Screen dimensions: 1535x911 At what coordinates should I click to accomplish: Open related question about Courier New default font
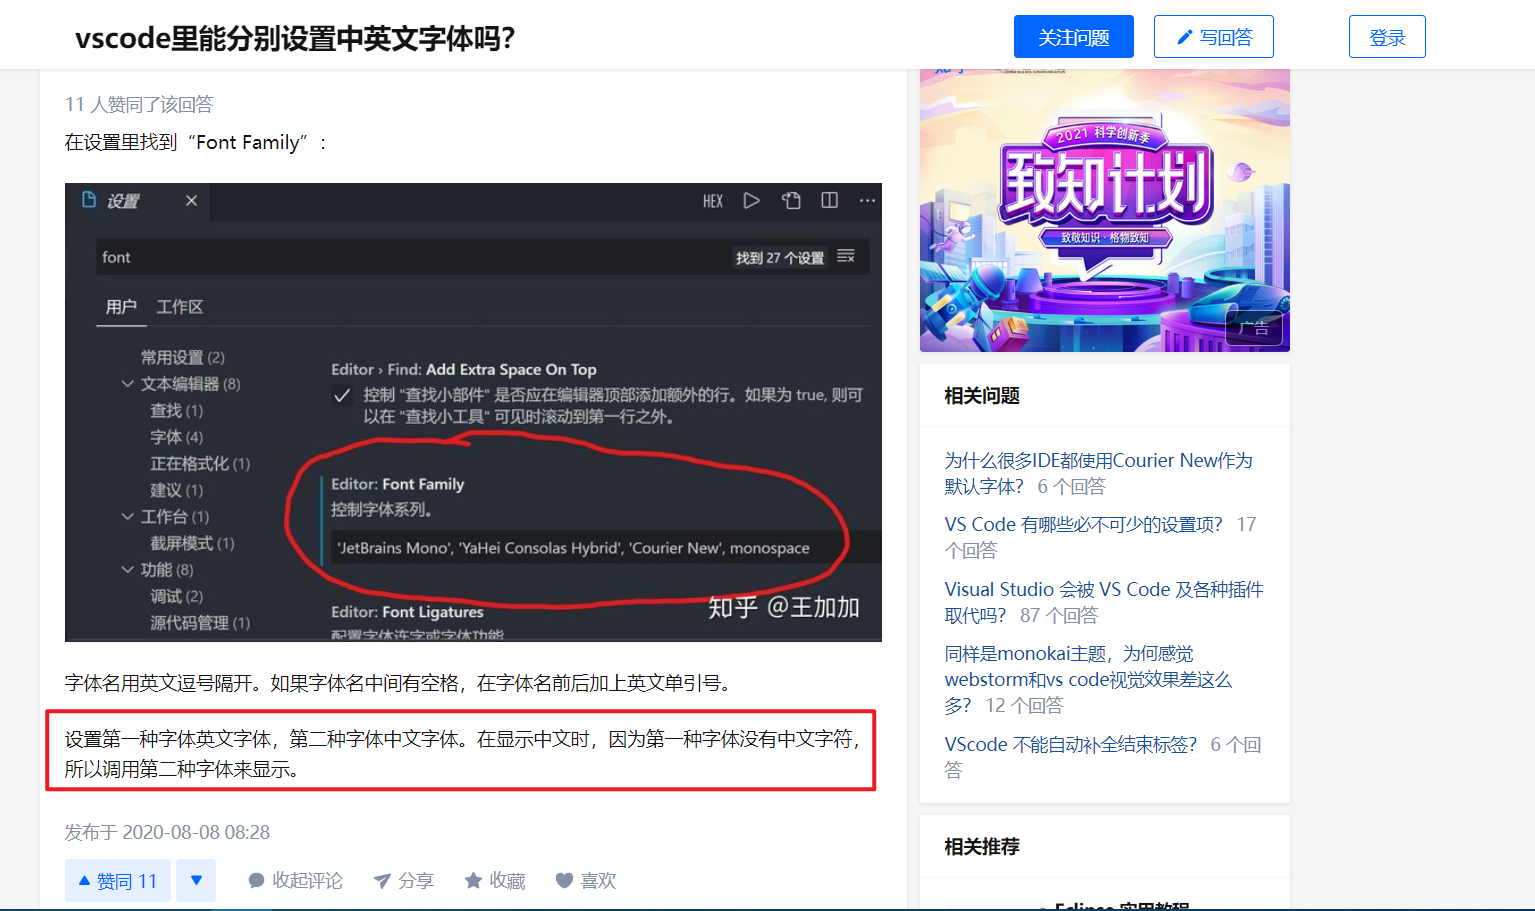1098,473
